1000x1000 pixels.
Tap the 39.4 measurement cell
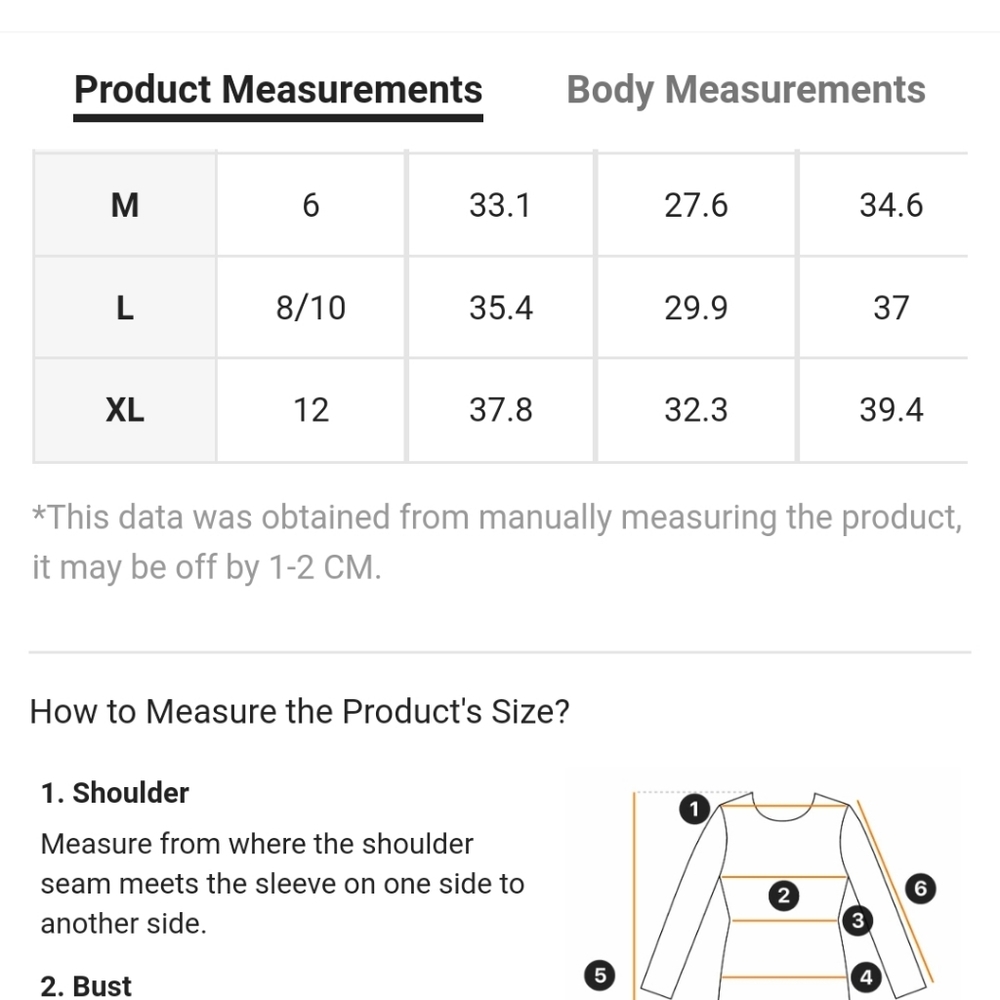[891, 410]
